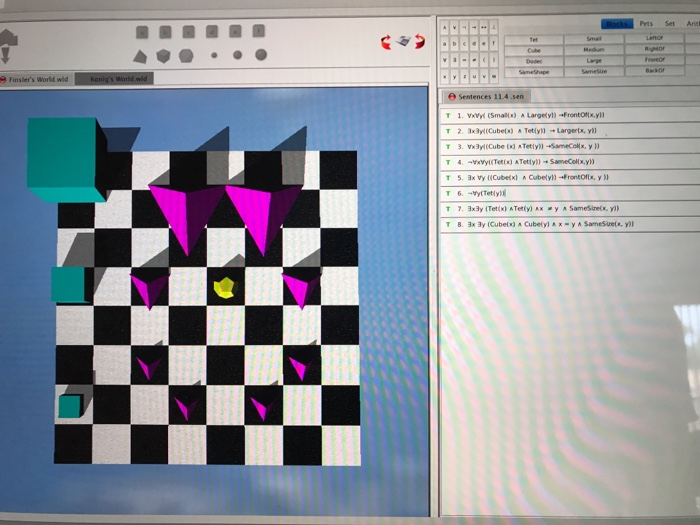Toggle name label c for the selected block
The height and width of the screenshot is (525, 700).
click(188, 32)
